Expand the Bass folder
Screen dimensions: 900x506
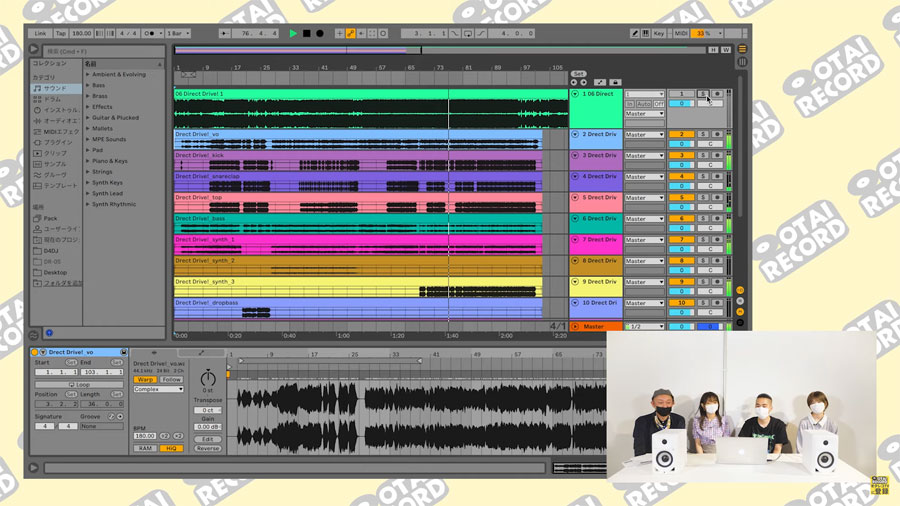click(88, 85)
